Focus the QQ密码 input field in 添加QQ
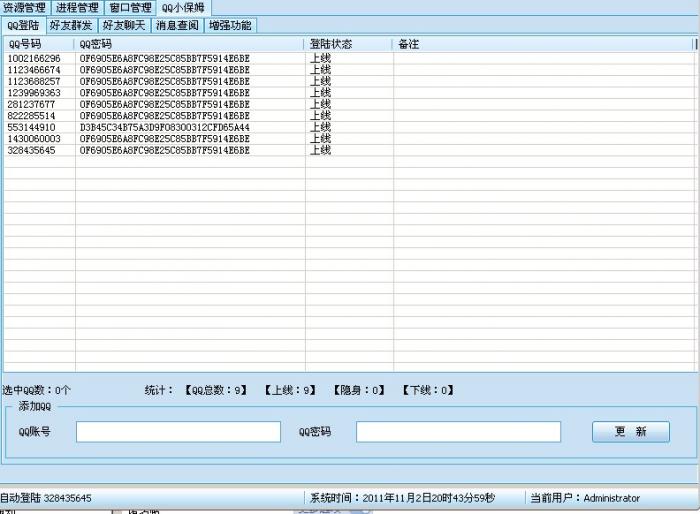The height and width of the screenshot is (514, 700). tap(458, 432)
